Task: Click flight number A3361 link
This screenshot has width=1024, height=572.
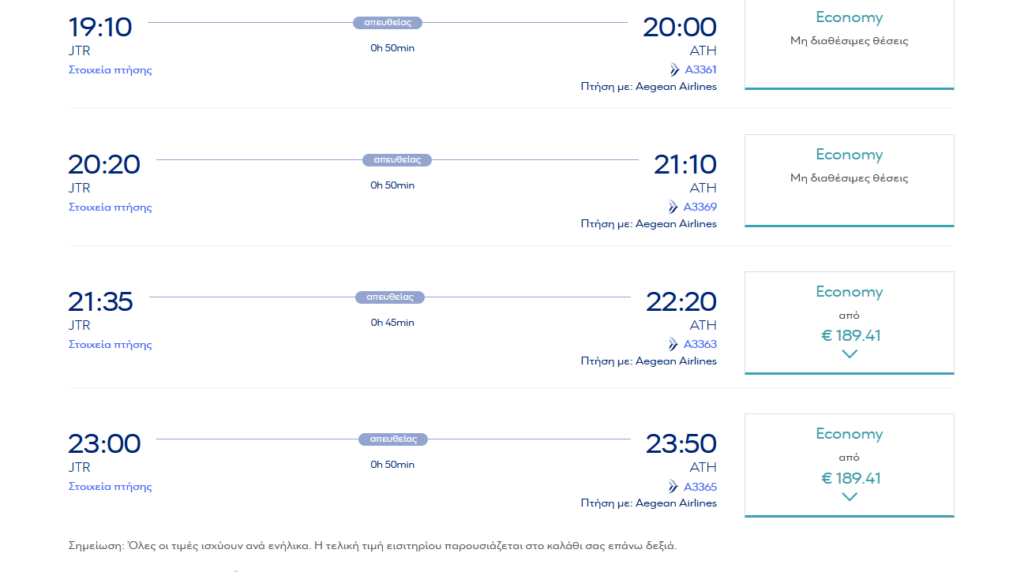Action: click(700, 70)
